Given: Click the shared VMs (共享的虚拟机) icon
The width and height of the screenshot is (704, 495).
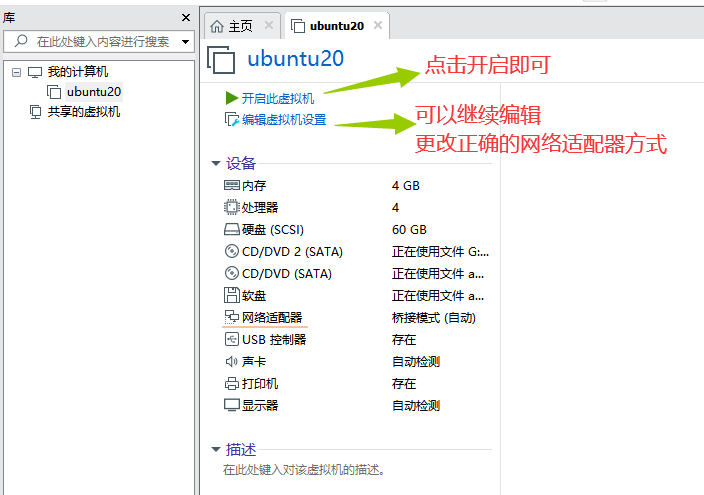Looking at the screenshot, I should [35, 111].
